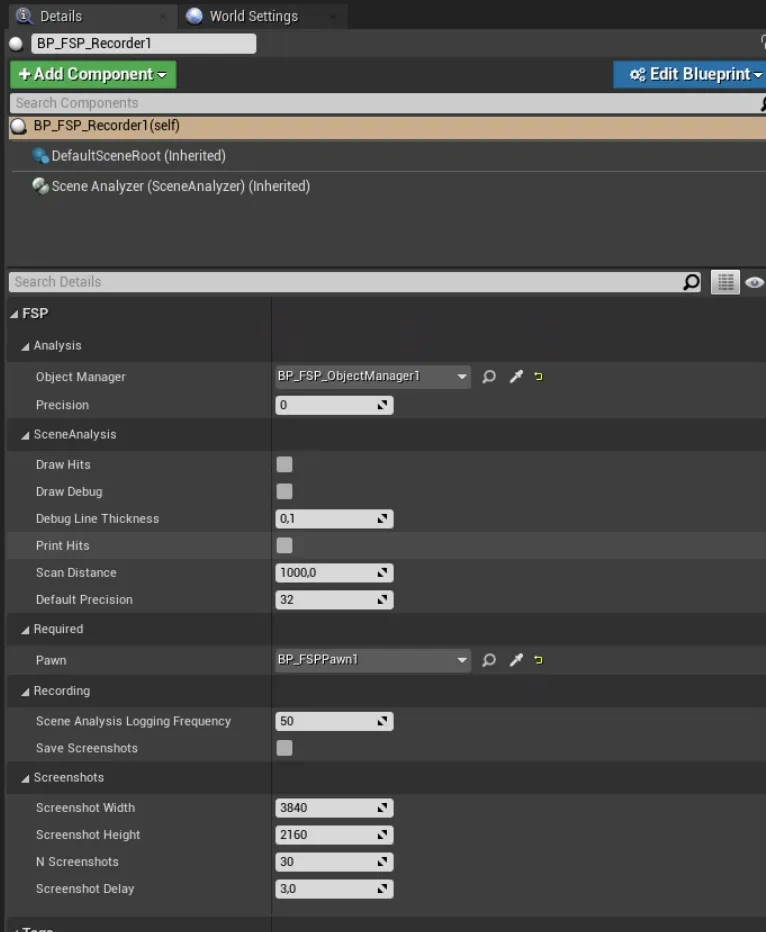This screenshot has height=932, width=766.
Task: Click the Scan Distance value field
Action: coord(325,573)
